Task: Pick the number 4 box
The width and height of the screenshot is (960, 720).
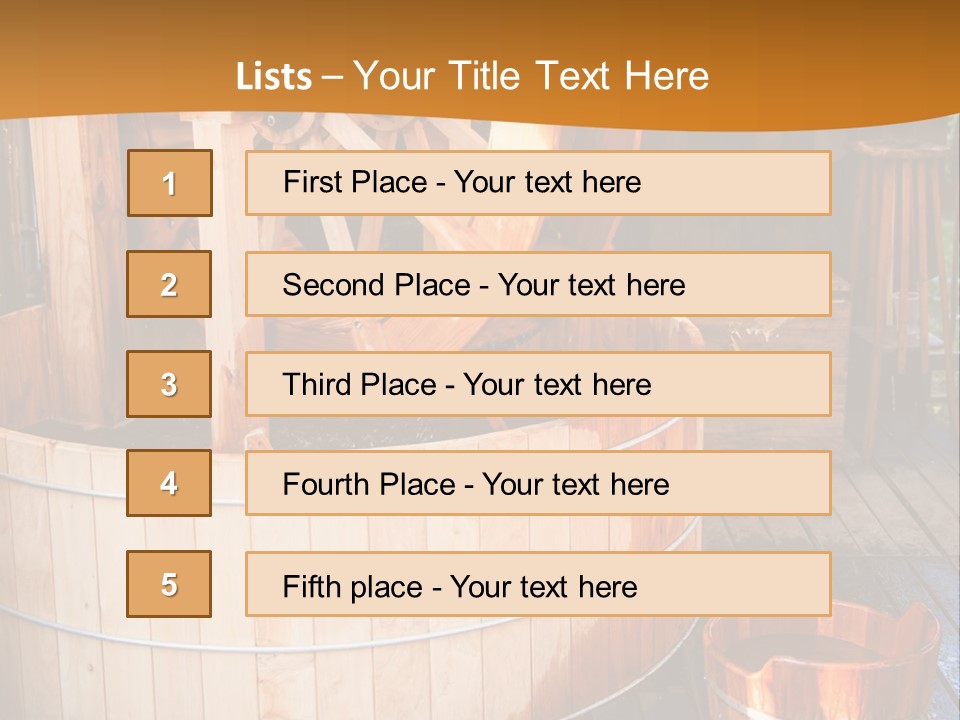Action: [170, 484]
